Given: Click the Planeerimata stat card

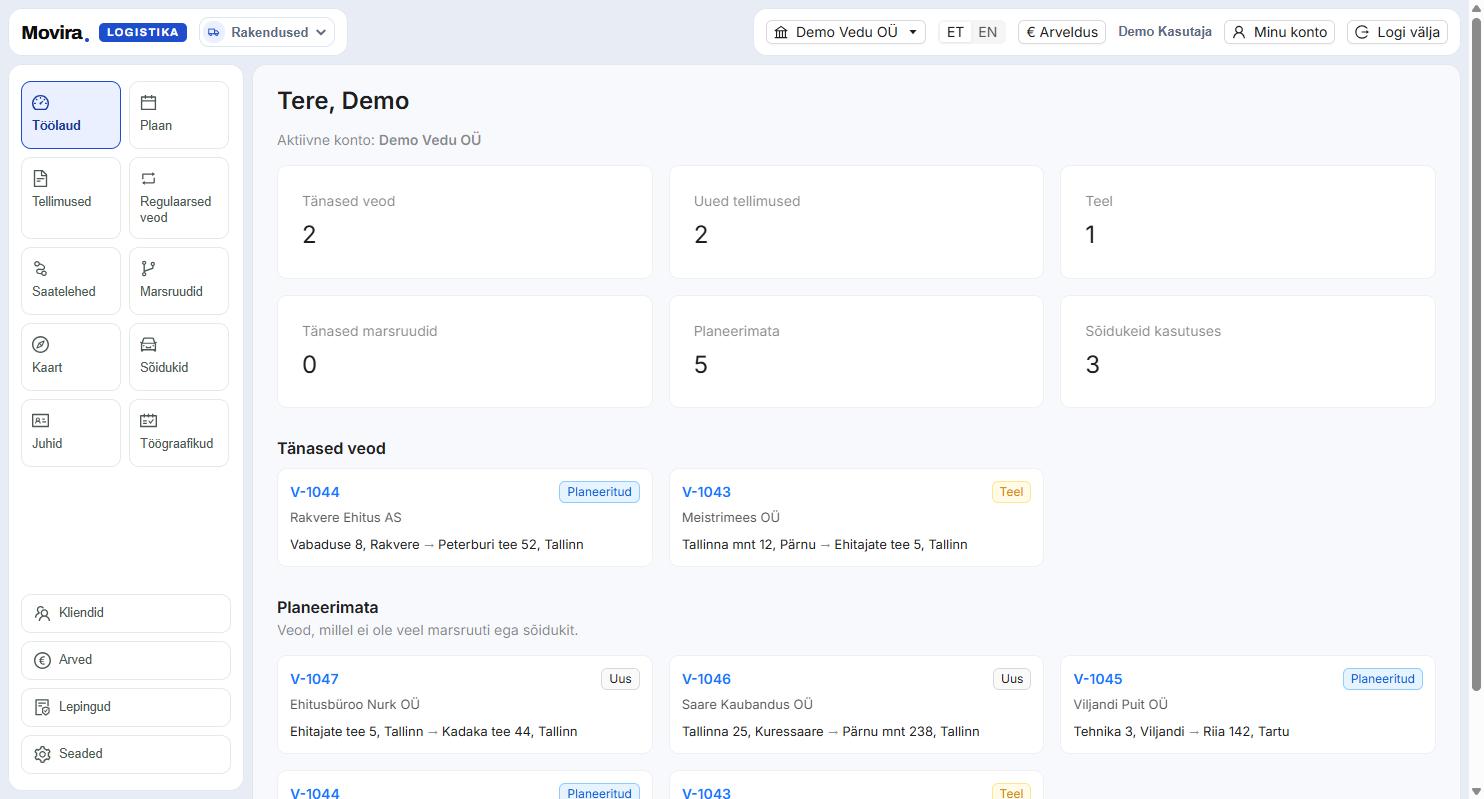Looking at the screenshot, I should pyautogui.click(x=856, y=351).
